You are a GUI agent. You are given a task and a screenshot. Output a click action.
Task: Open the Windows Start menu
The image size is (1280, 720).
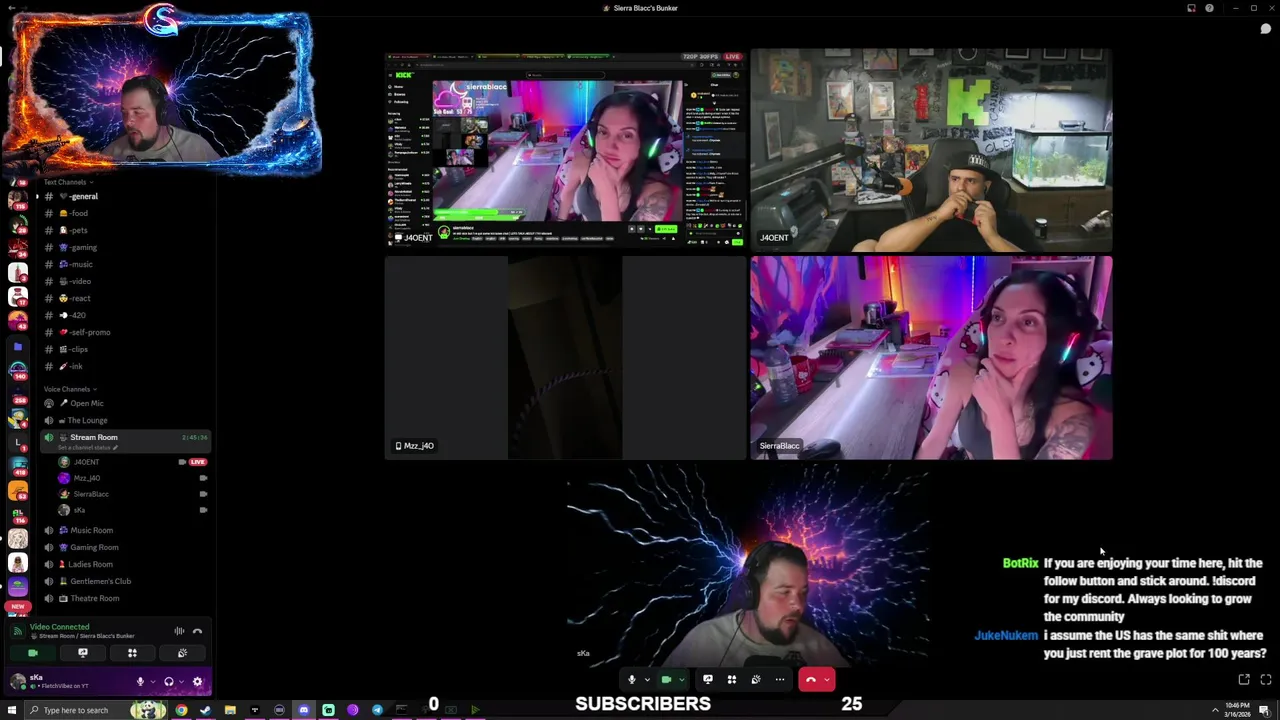(x=14, y=710)
